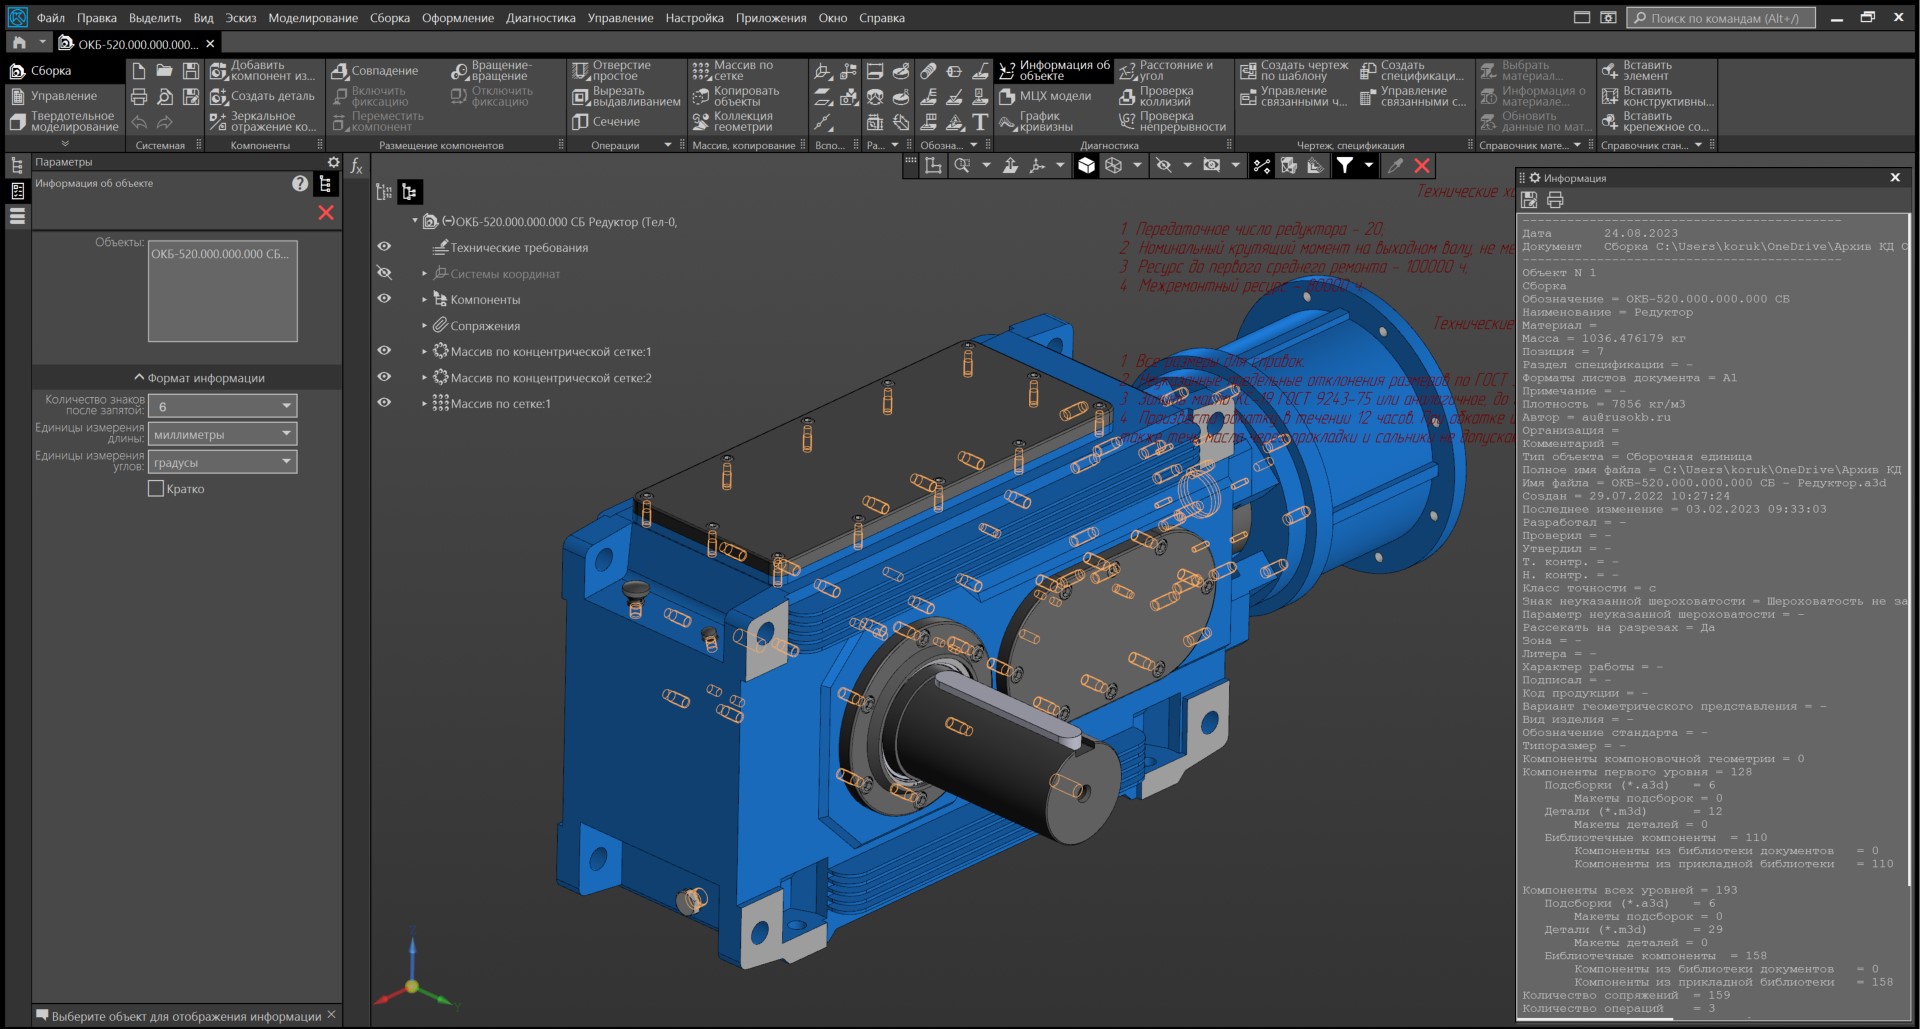Viewport: 1920px width, 1029px height.
Task: Enable the Кратко checkbox
Action: click(x=156, y=489)
